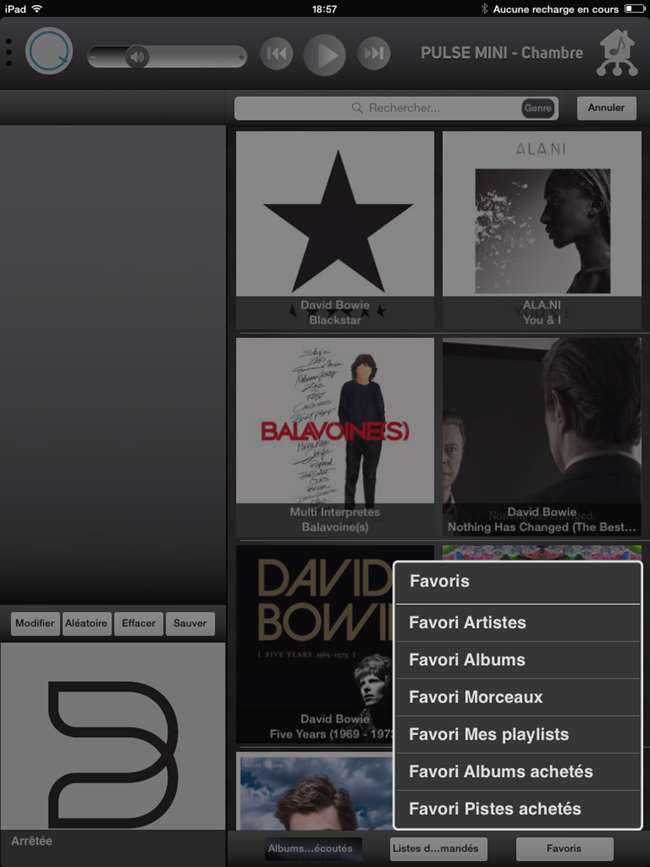650x867 pixels.
Task: Open David Bowie Blackstar album
Action: click(335, 230)
